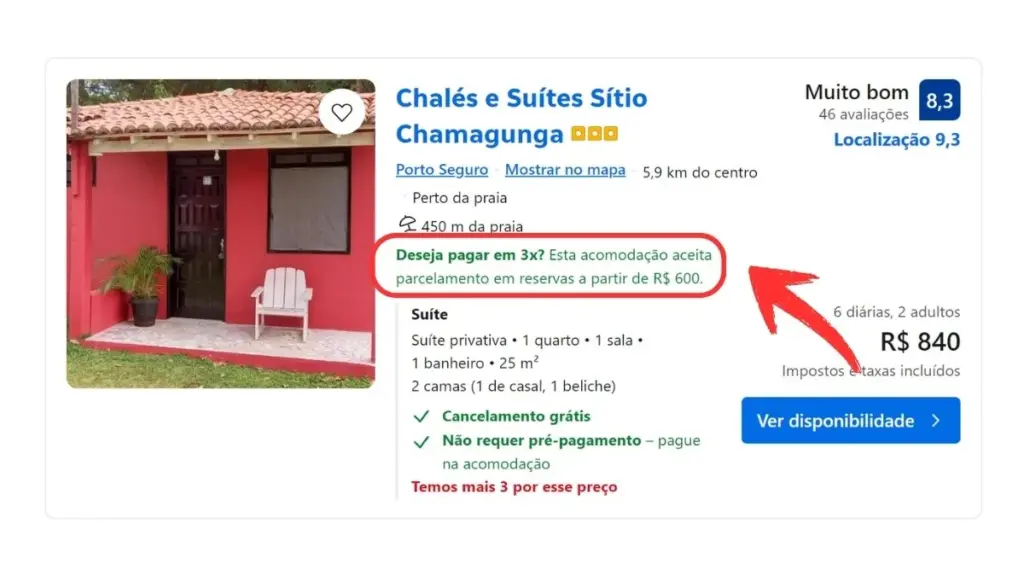Click the chevron arrow in Ver disponibilidade
The image size is (1024, 576).
[x=936, y=421]
